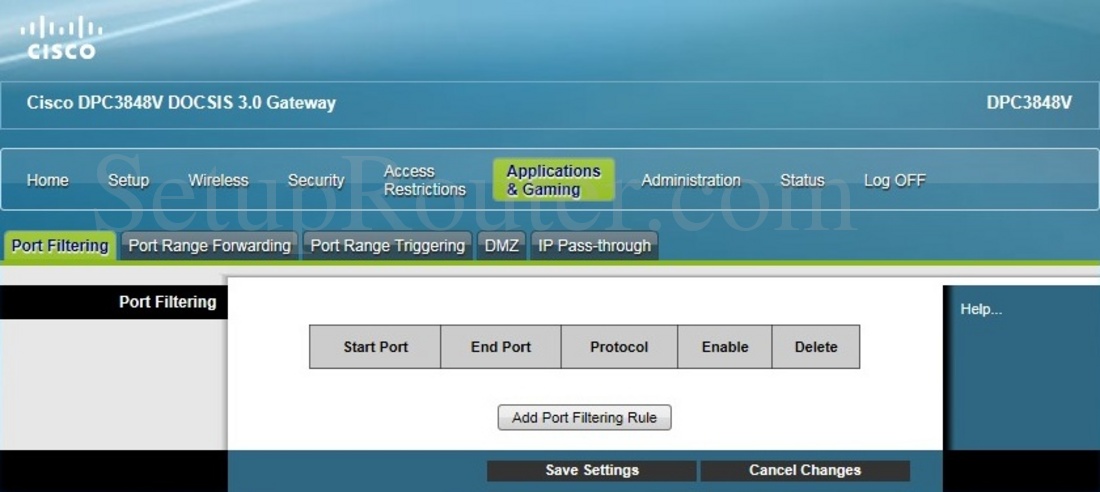Click the Protocol column header
This screenshot has width=1100, height=492.
tap(619, 347)
